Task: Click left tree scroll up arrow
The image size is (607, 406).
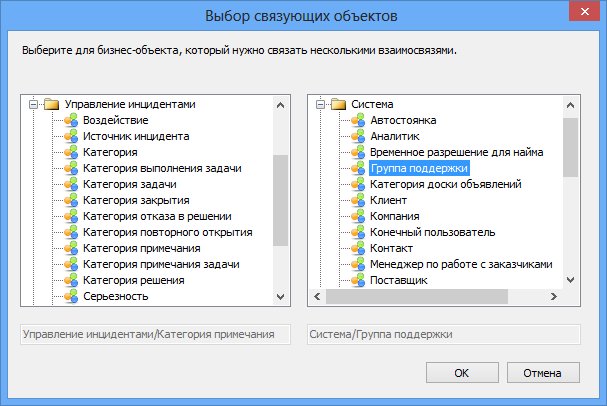Action: [281, 105]
